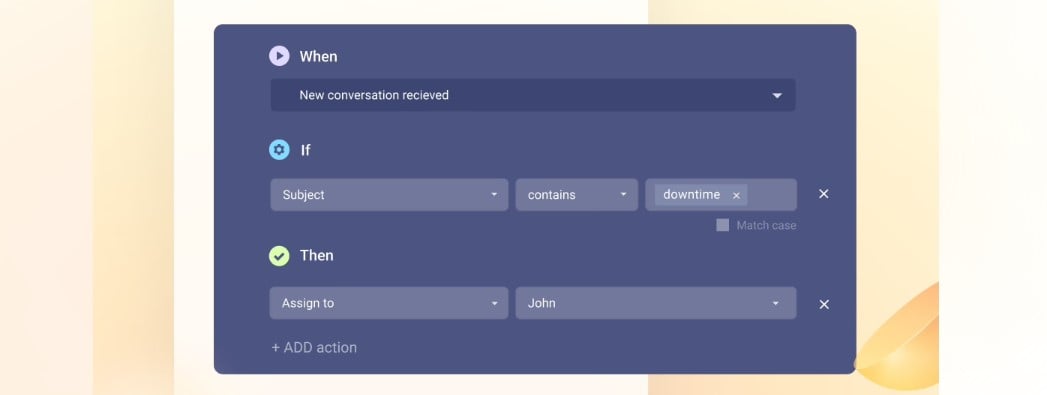Open the Assign to action dropdown

[x=389, y=303]
